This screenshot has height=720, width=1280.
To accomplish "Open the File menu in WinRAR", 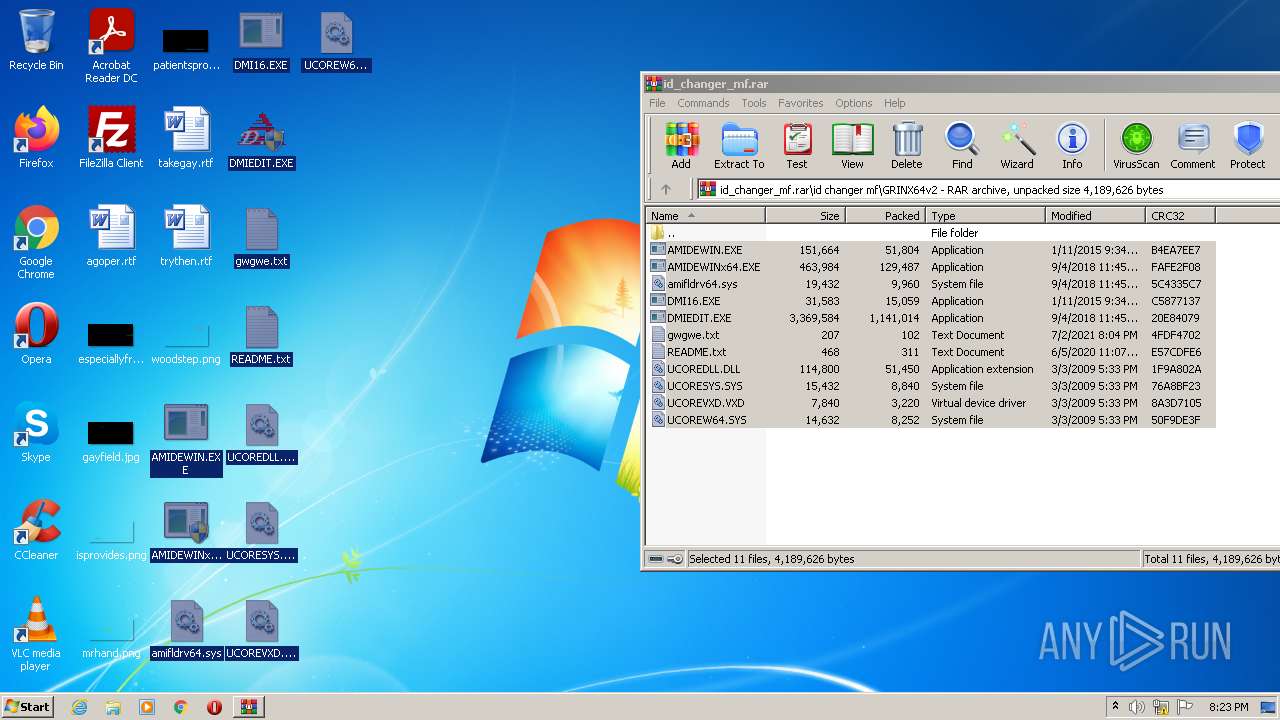I will 657,103.
